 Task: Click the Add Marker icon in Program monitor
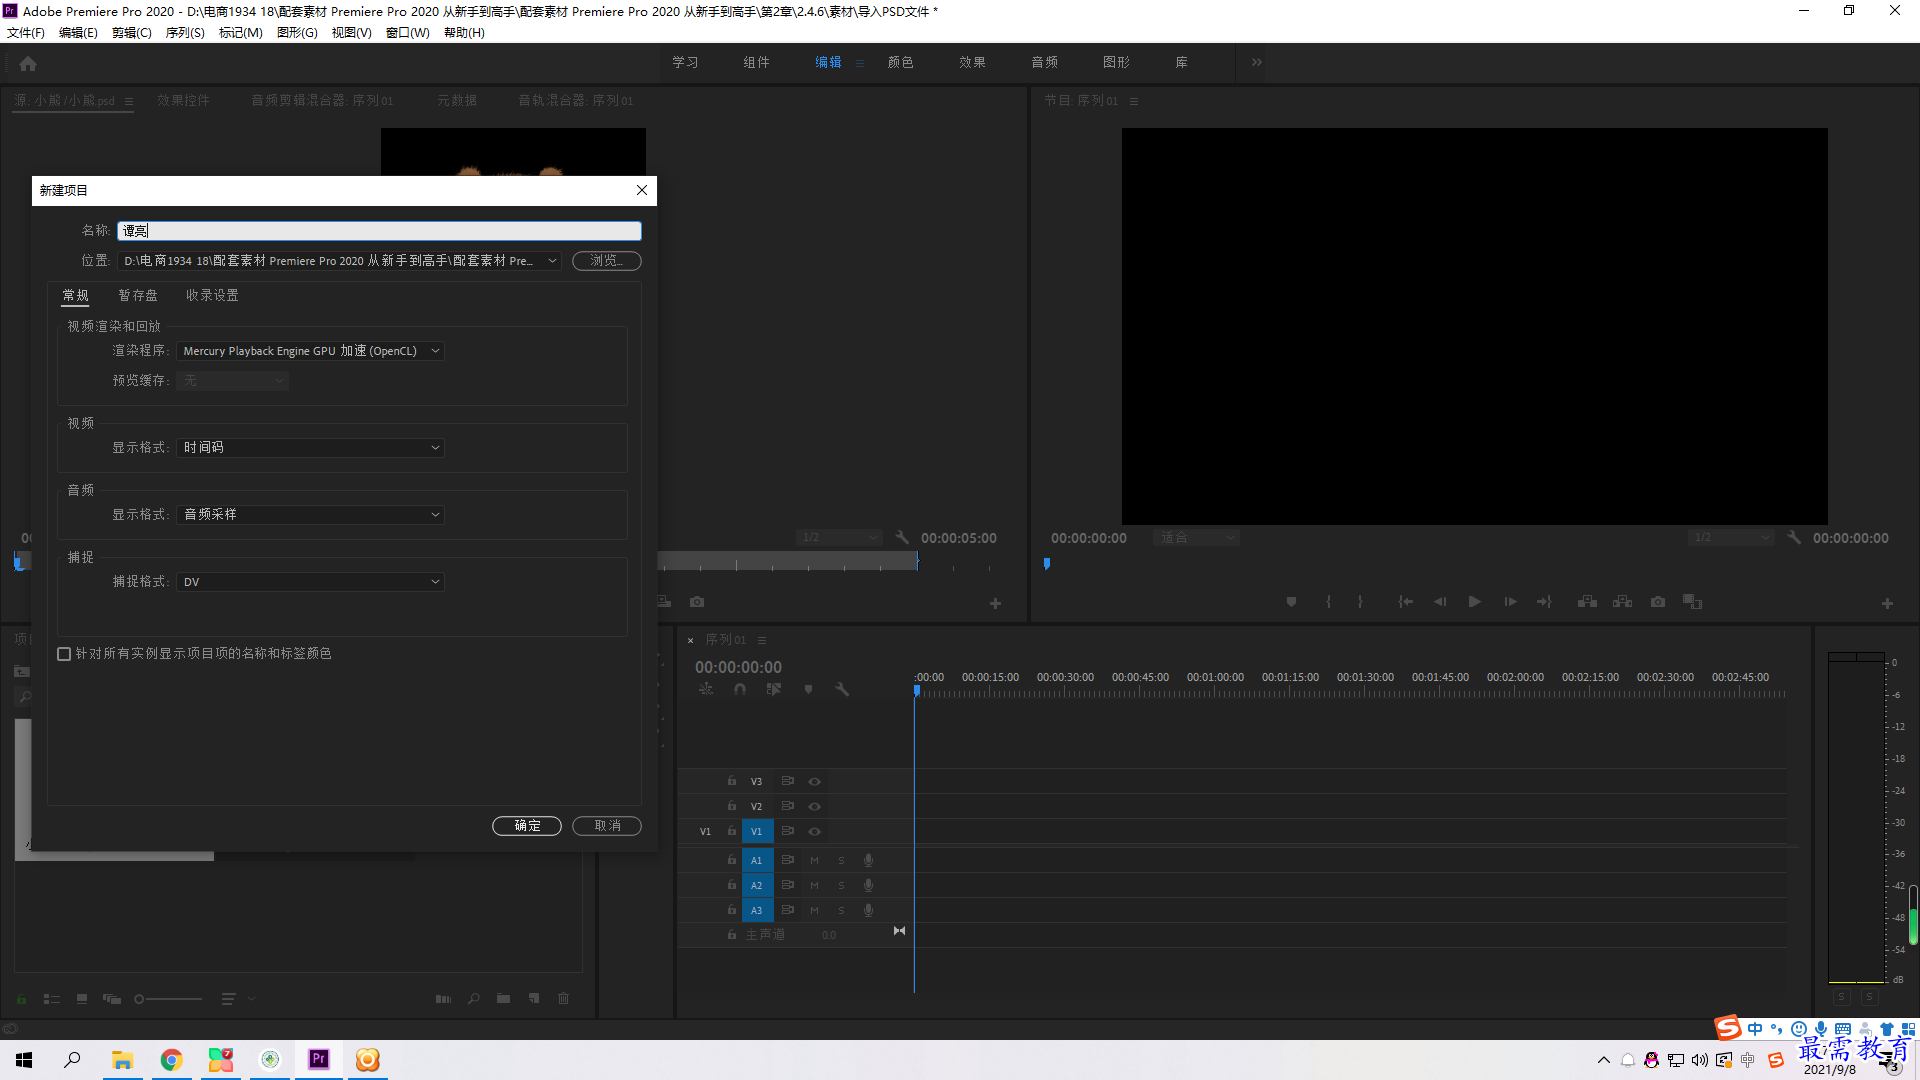point(1291,602)
